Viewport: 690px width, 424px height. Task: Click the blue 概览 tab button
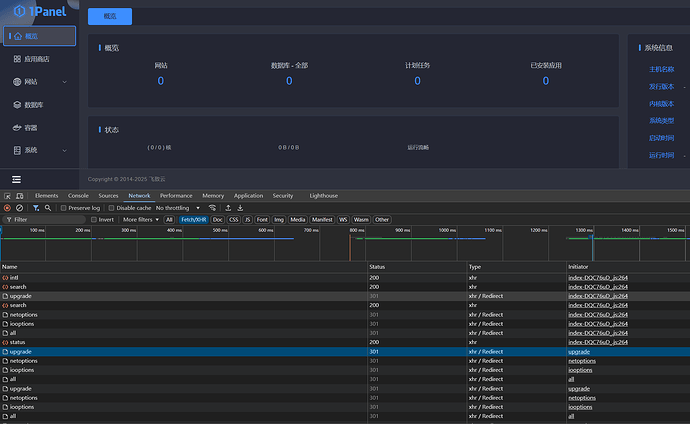click(x=110, y=16)
